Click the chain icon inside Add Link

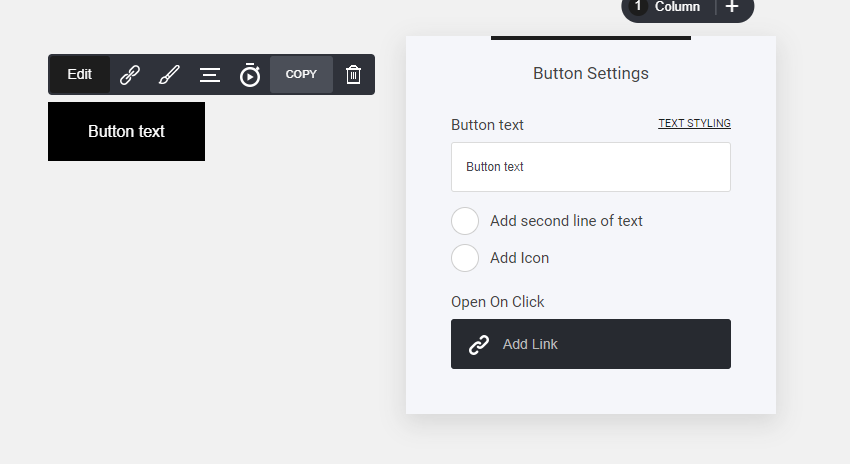479,344
